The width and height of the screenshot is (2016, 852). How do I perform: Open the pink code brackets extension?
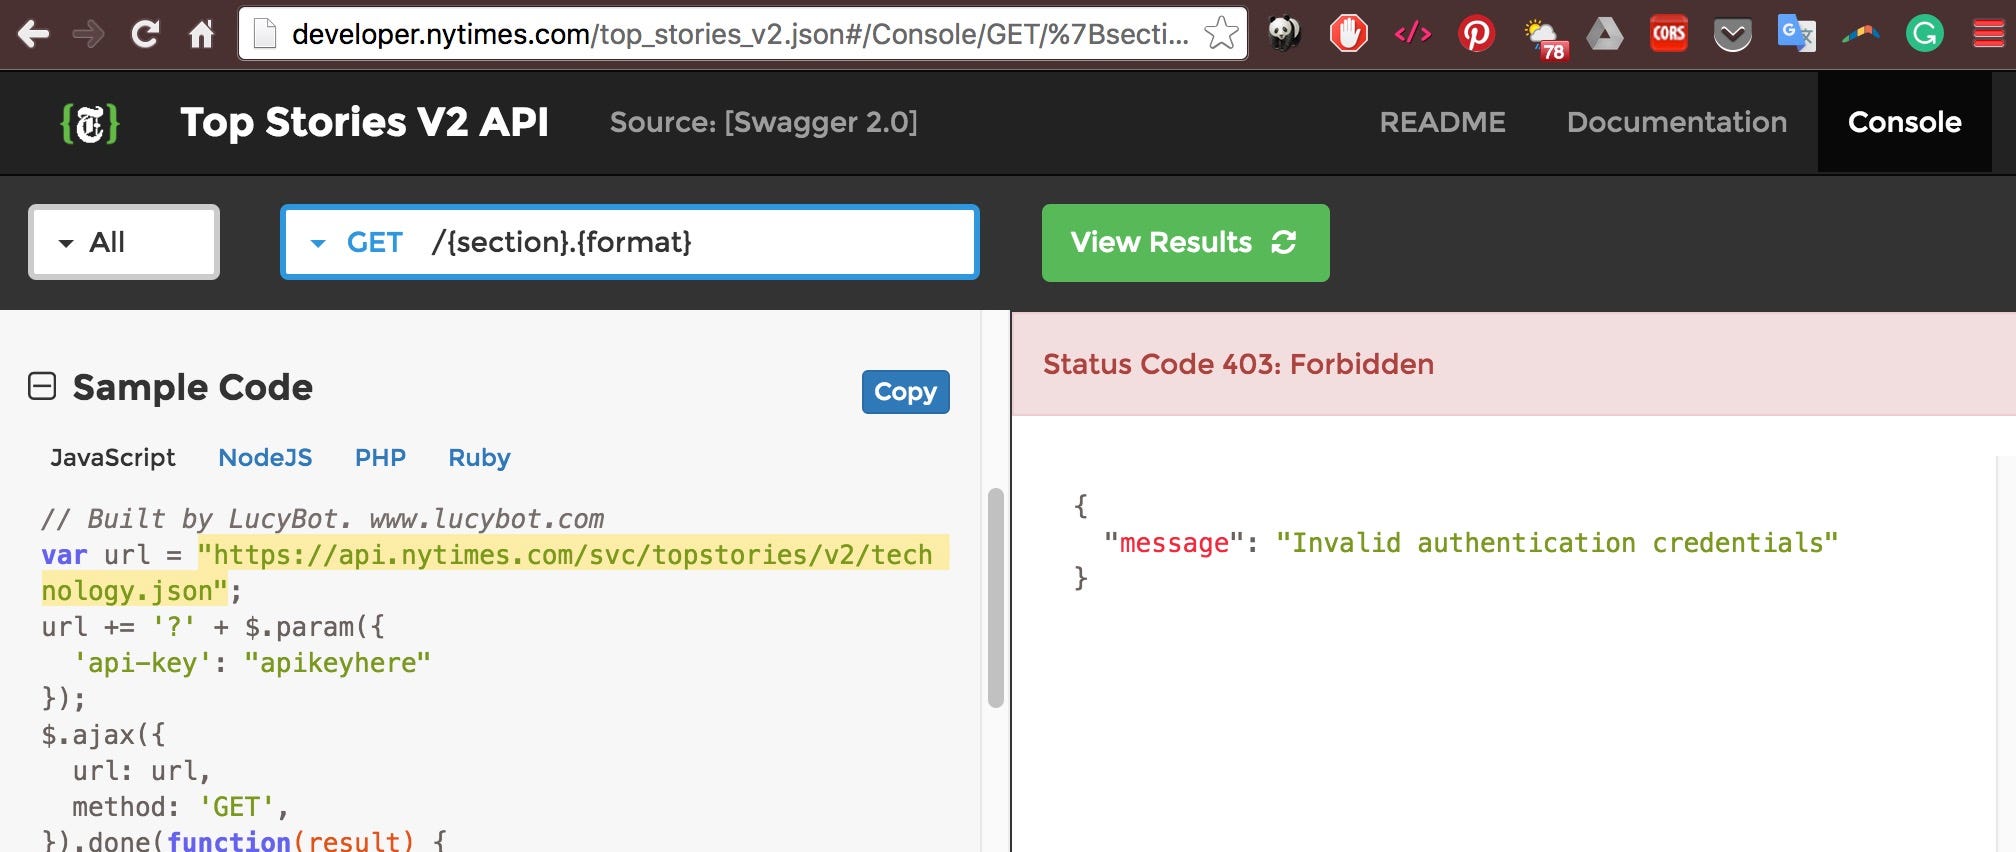point(1412,34)
